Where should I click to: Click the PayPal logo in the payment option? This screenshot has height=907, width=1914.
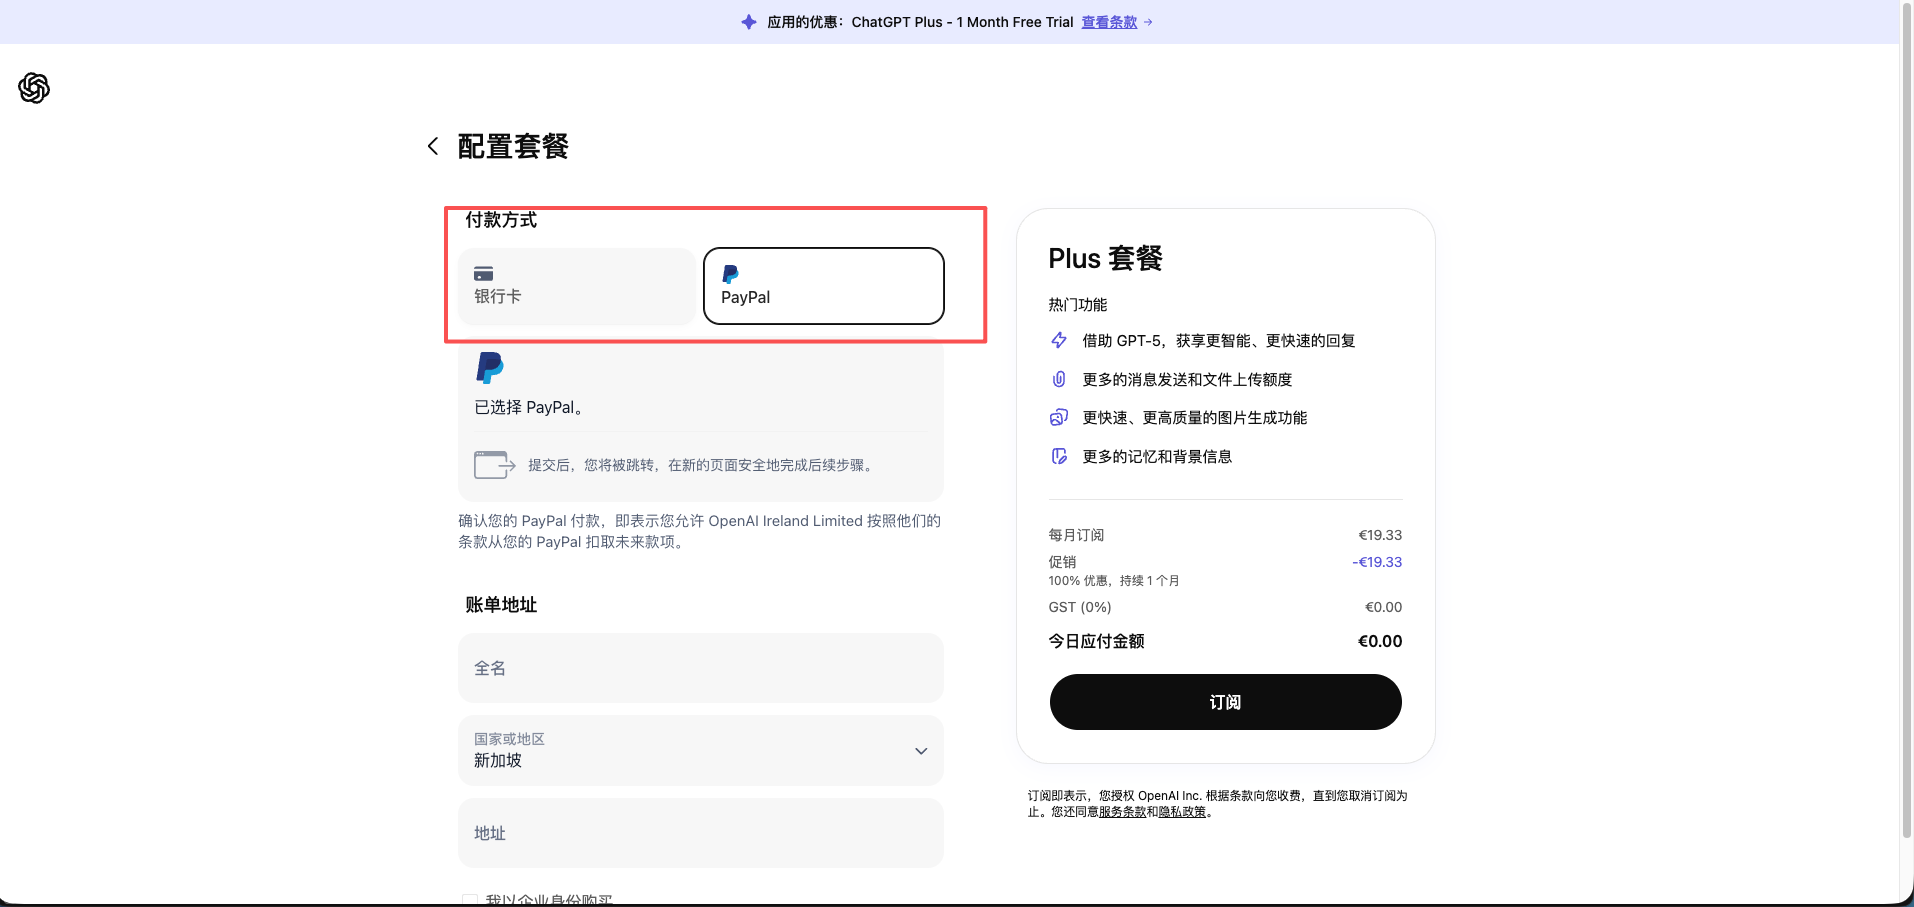pos(730,275)
